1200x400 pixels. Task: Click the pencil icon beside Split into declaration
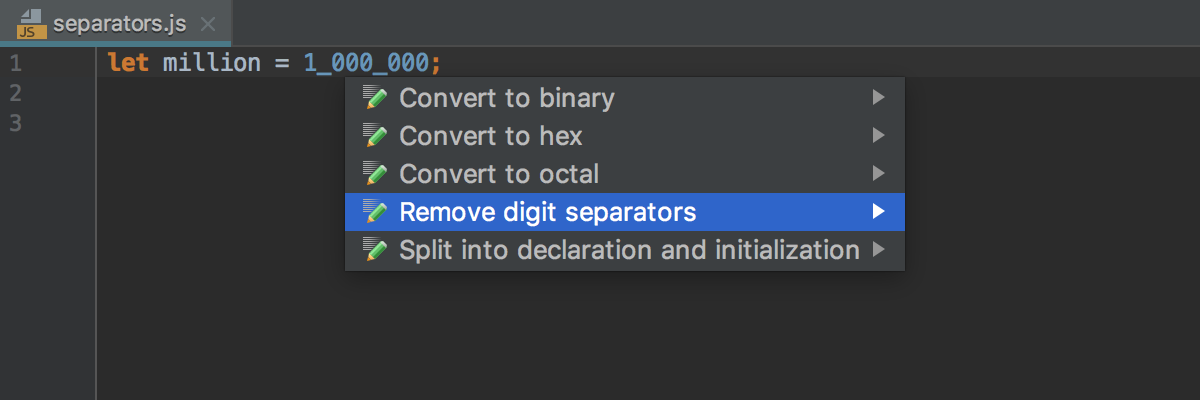click(376, 250)
